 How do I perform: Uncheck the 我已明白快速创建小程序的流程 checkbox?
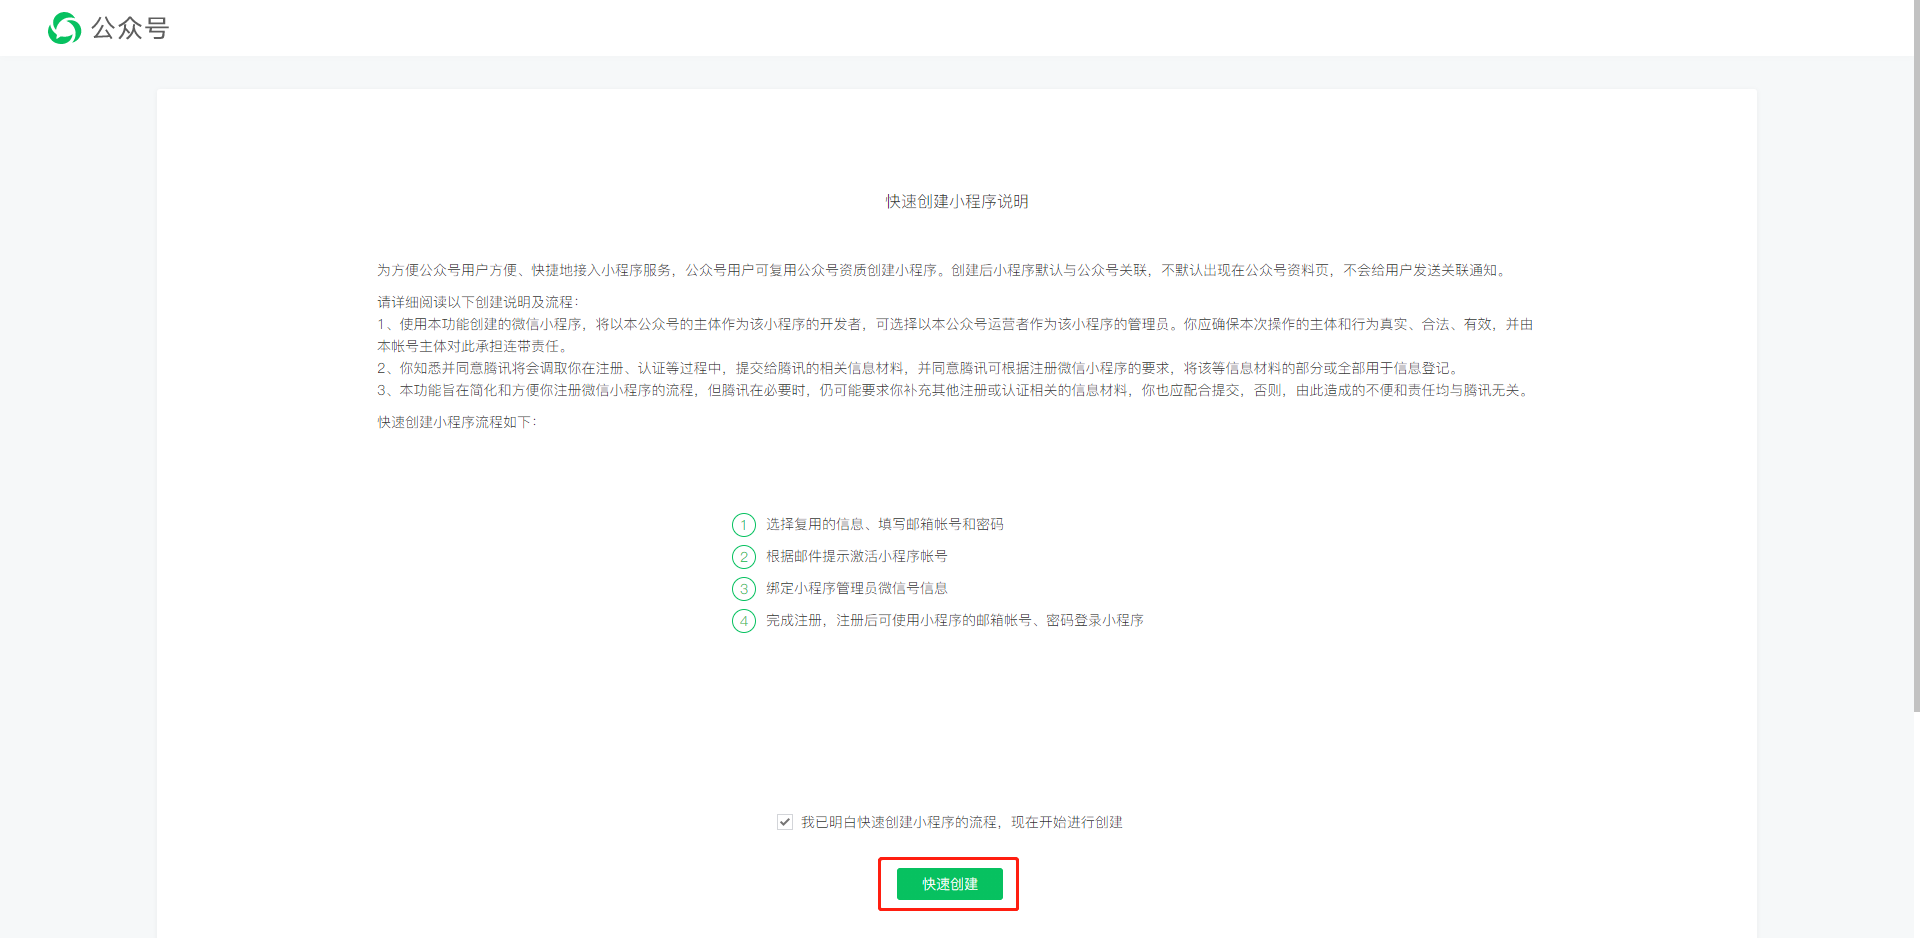tap(785, 822)
